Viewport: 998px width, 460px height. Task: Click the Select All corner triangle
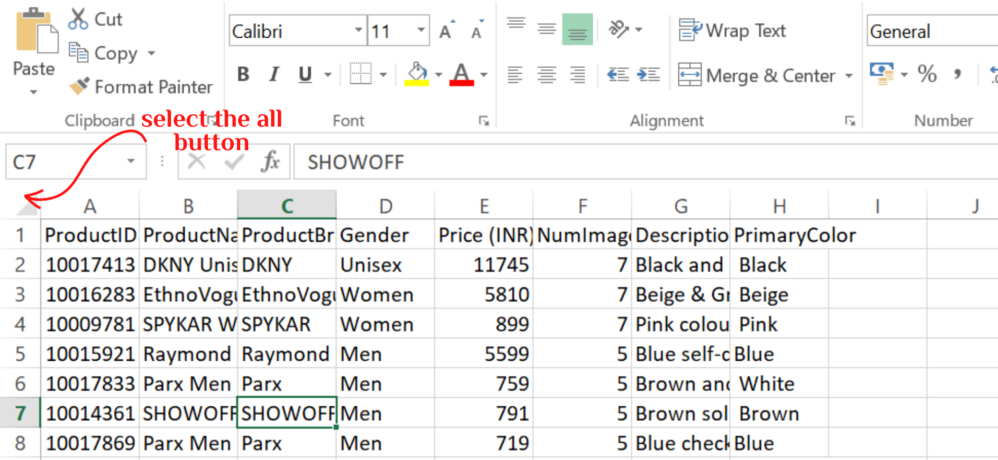coord(27,204)
